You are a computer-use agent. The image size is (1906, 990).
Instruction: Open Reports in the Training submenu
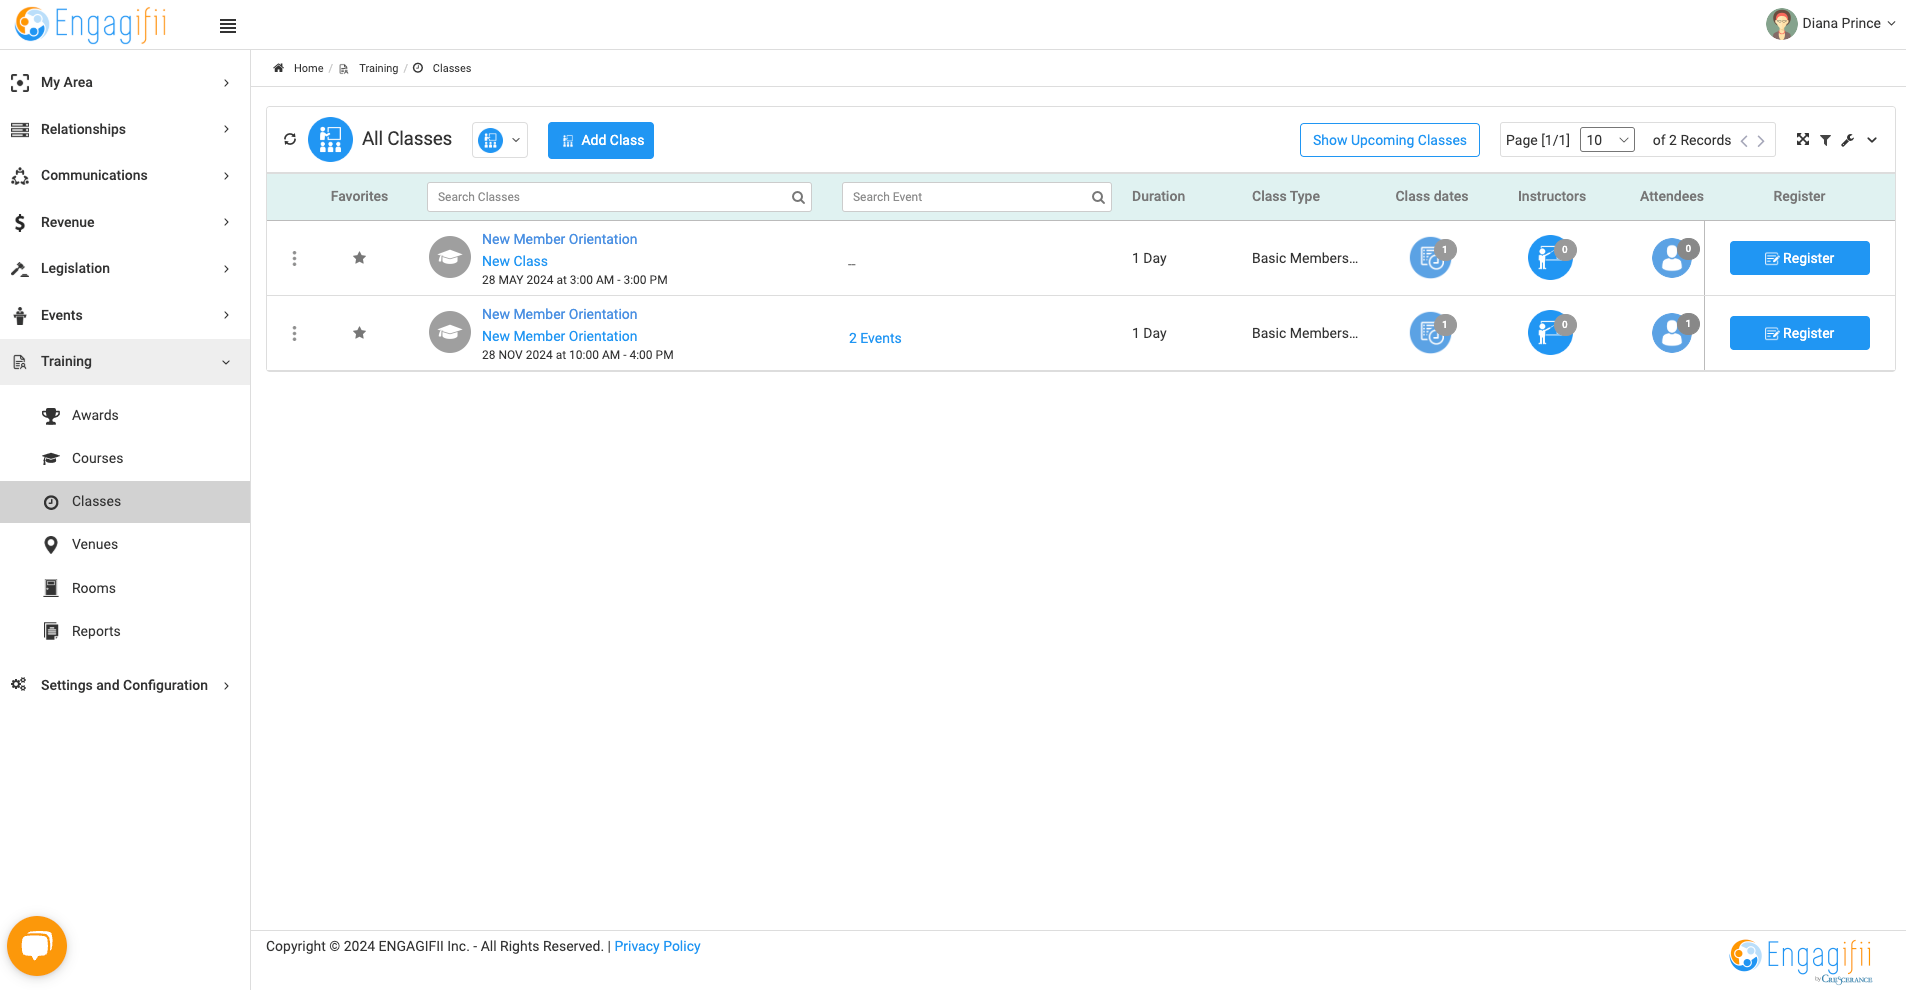(96, 631)
